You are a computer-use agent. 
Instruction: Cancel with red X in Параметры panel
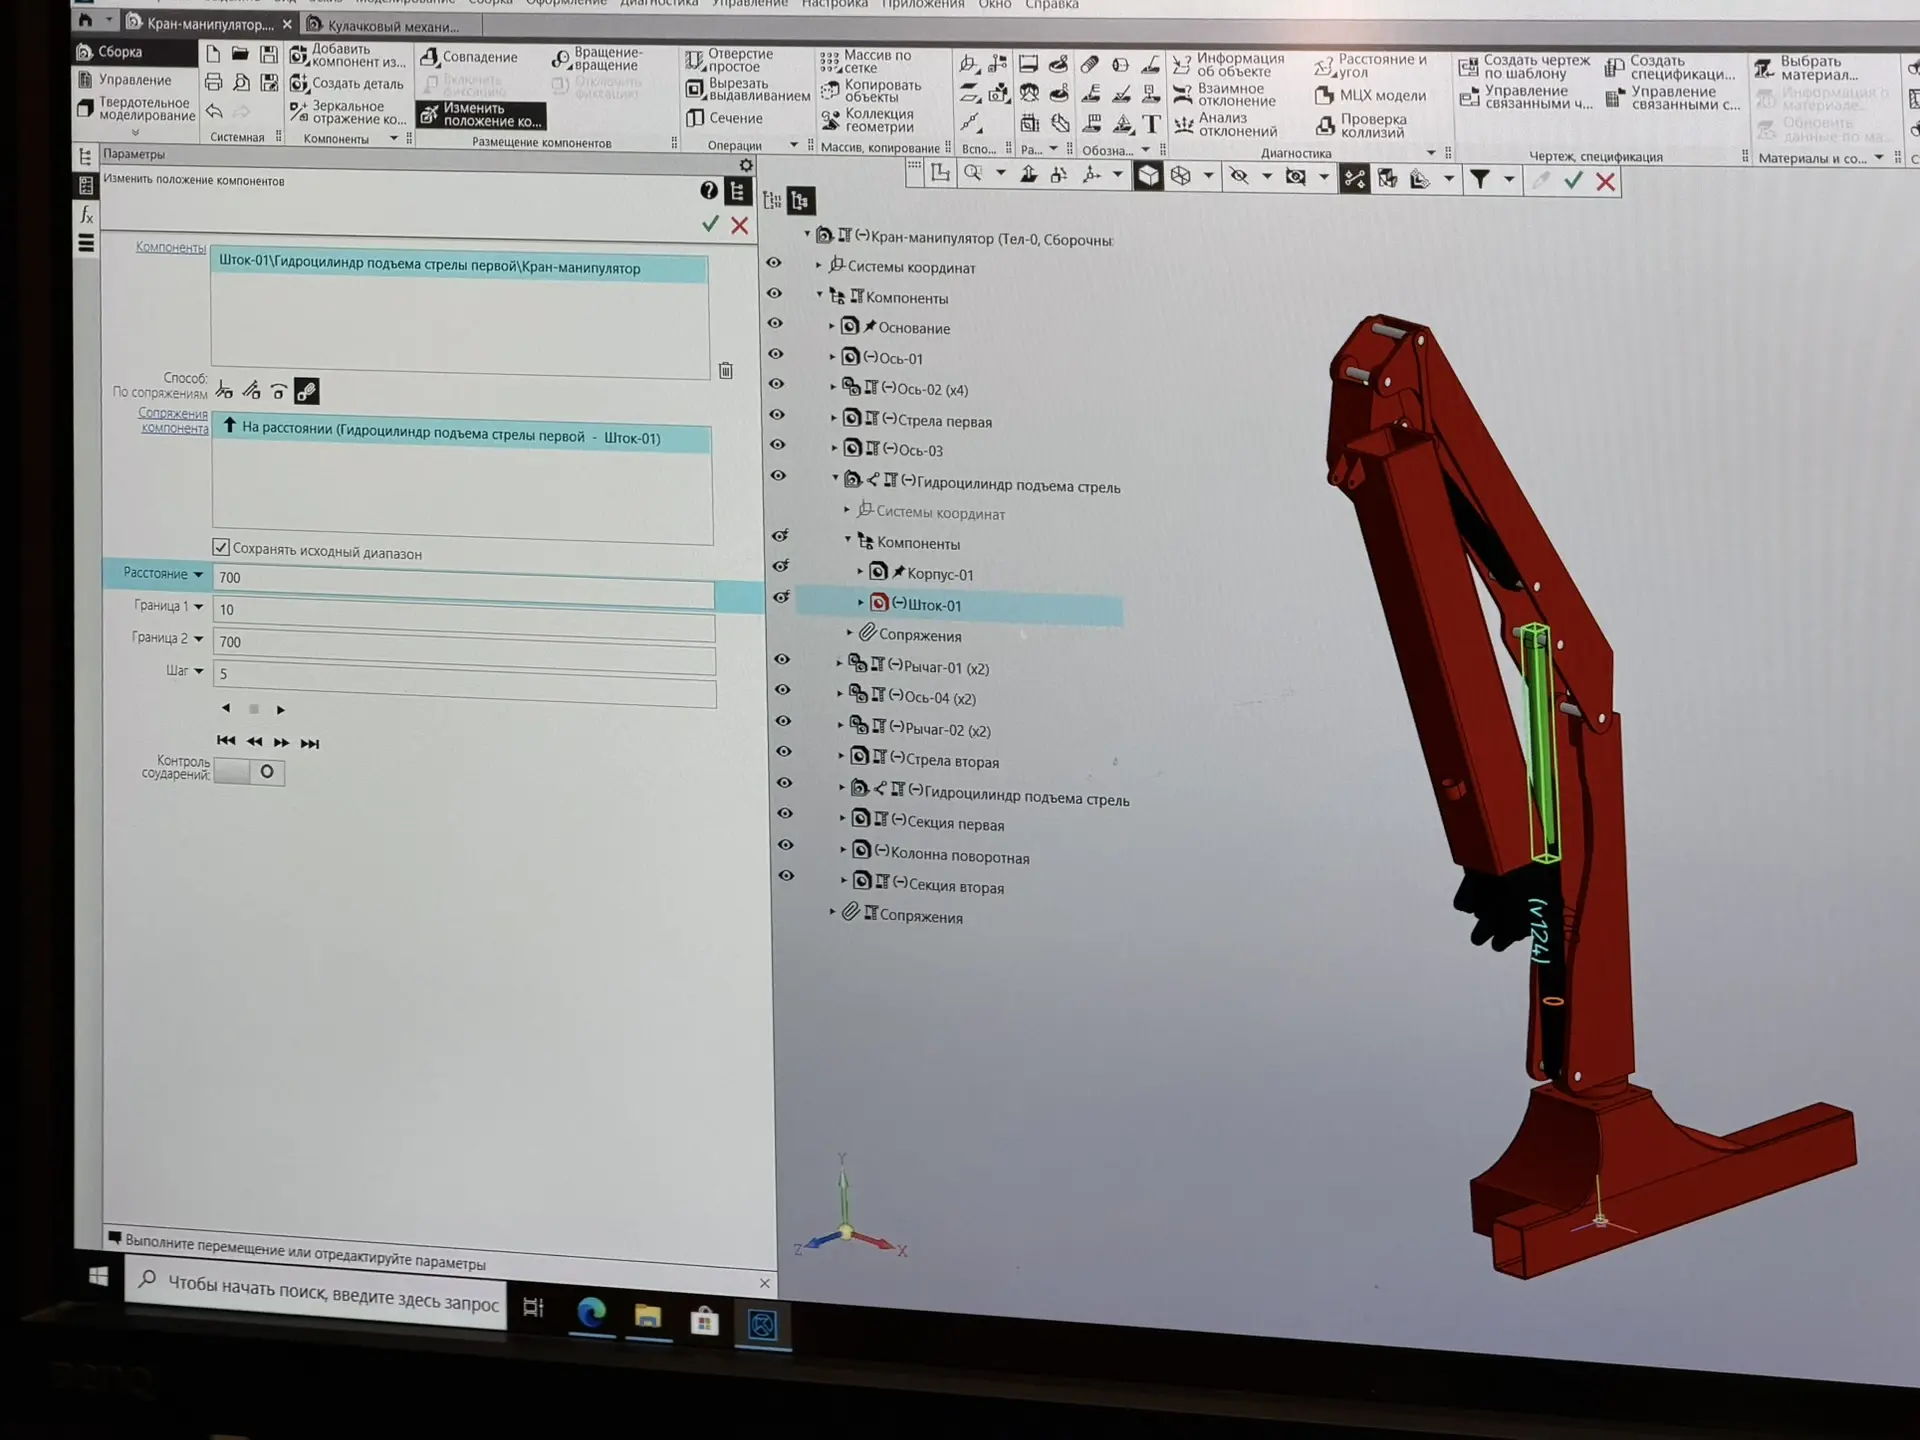740,225
